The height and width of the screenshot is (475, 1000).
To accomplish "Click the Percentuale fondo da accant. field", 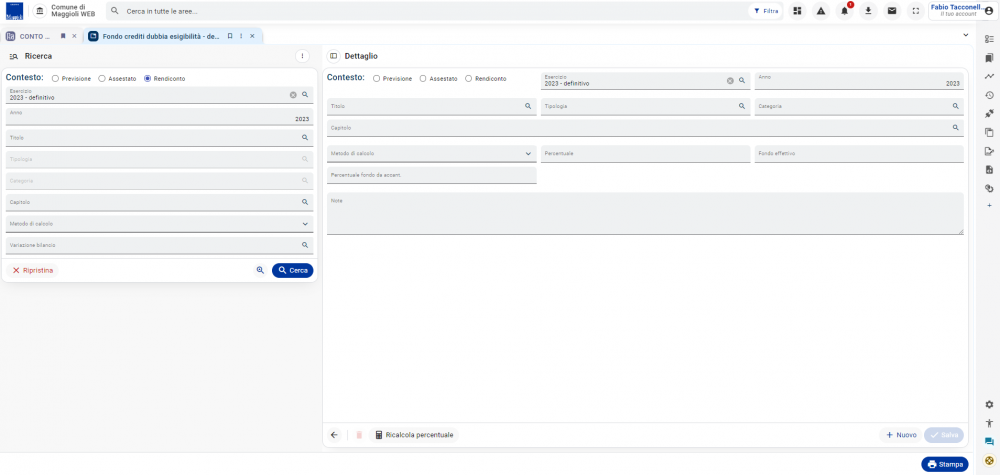I will tap(432, 175).
